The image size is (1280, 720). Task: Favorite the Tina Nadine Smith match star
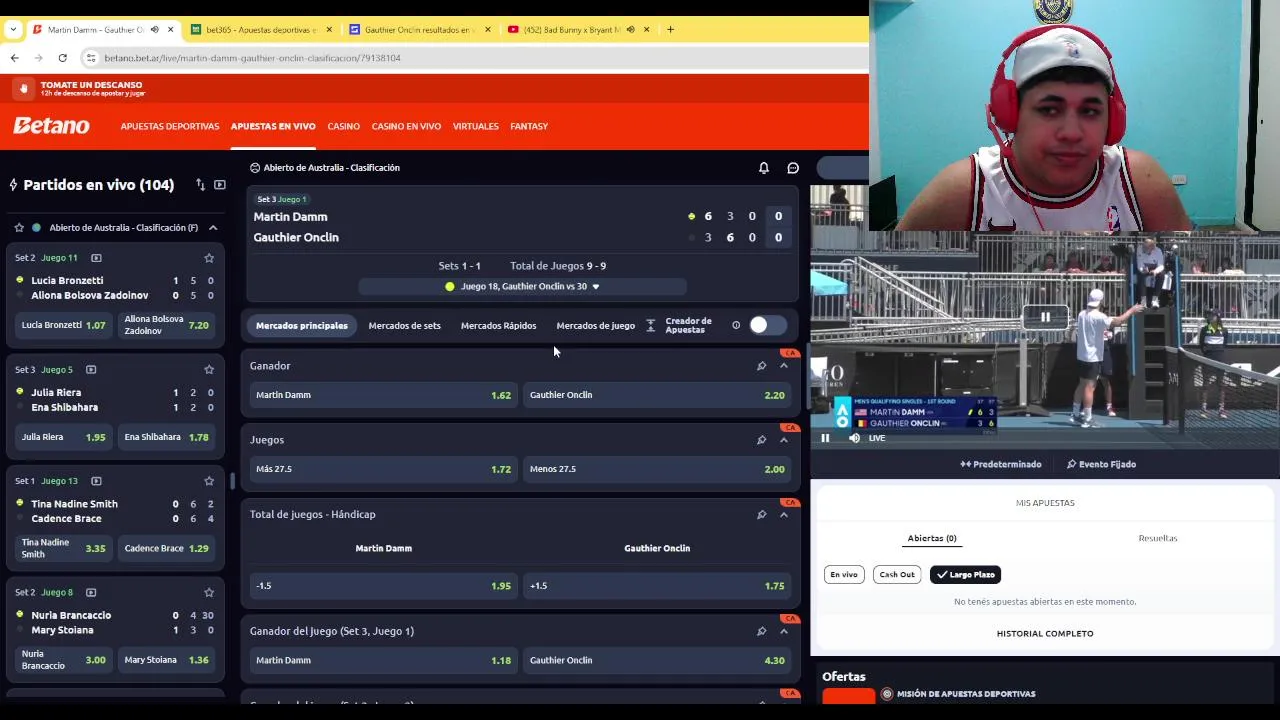209,481
